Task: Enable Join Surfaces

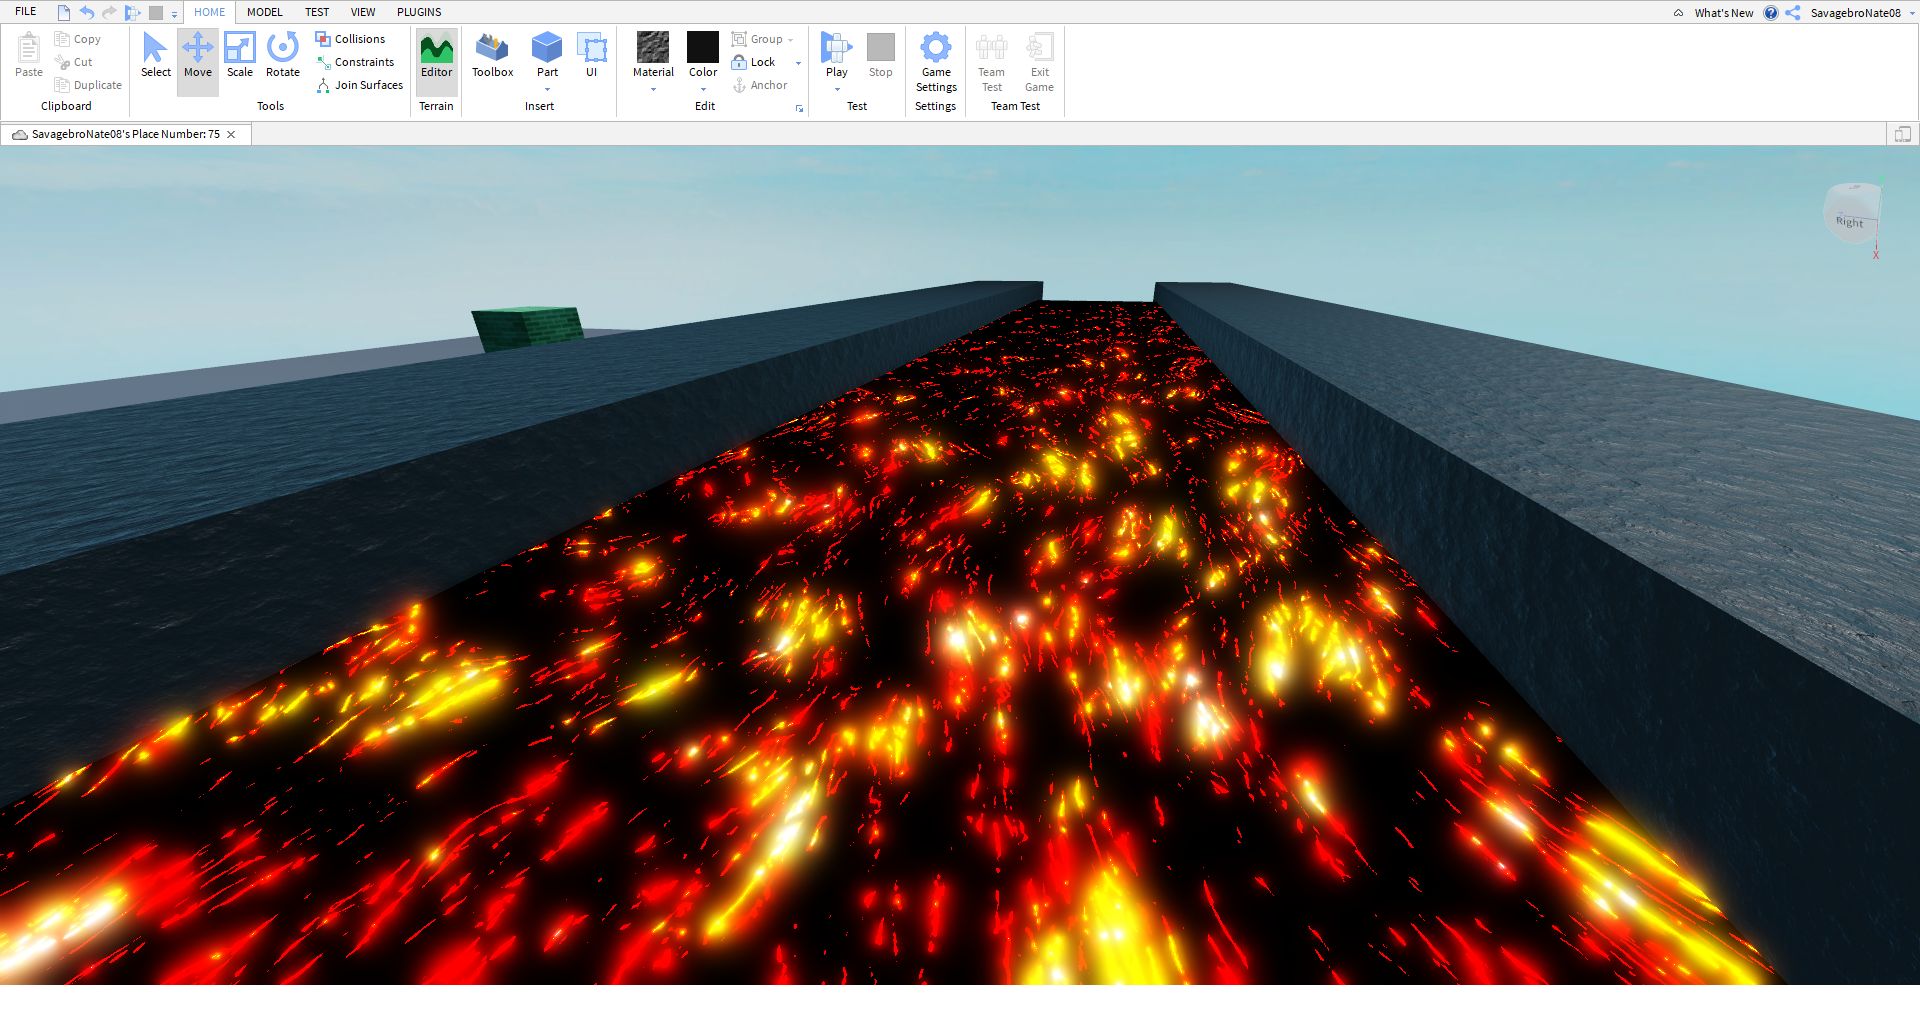Action: [x=360, y=85]
